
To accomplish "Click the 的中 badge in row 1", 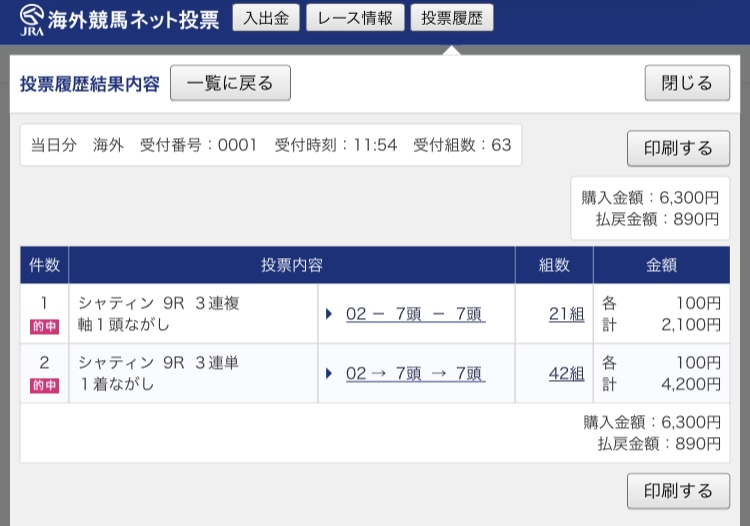I will [x=44, y=325].
